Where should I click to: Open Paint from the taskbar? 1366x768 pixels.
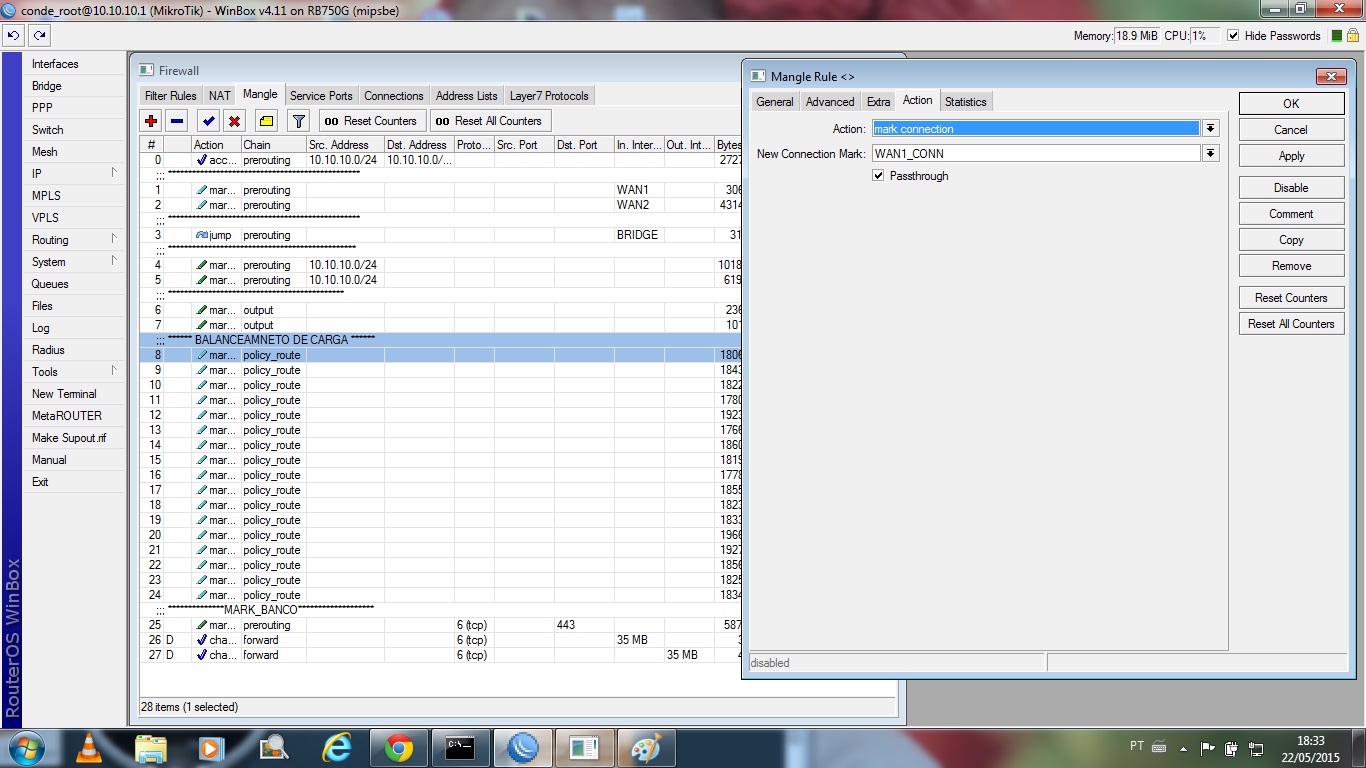[x=646, y=748]
